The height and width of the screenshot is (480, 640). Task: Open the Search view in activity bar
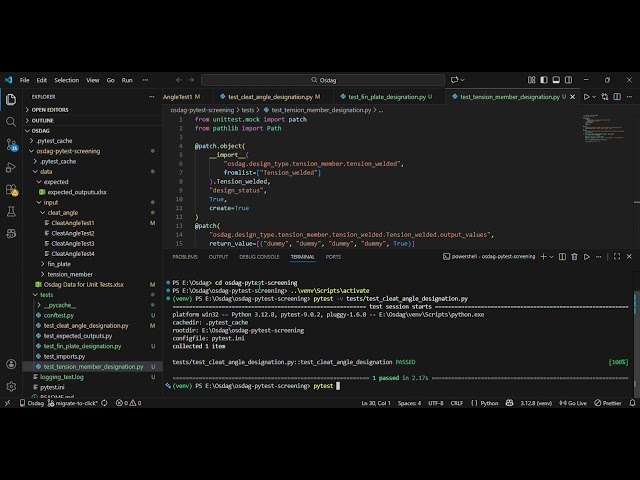pos(11,122)
